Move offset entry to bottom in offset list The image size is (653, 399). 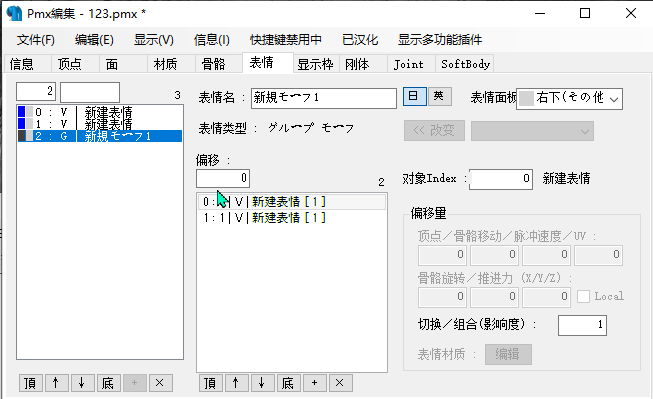pyautogui.click(x=288, y=383)
